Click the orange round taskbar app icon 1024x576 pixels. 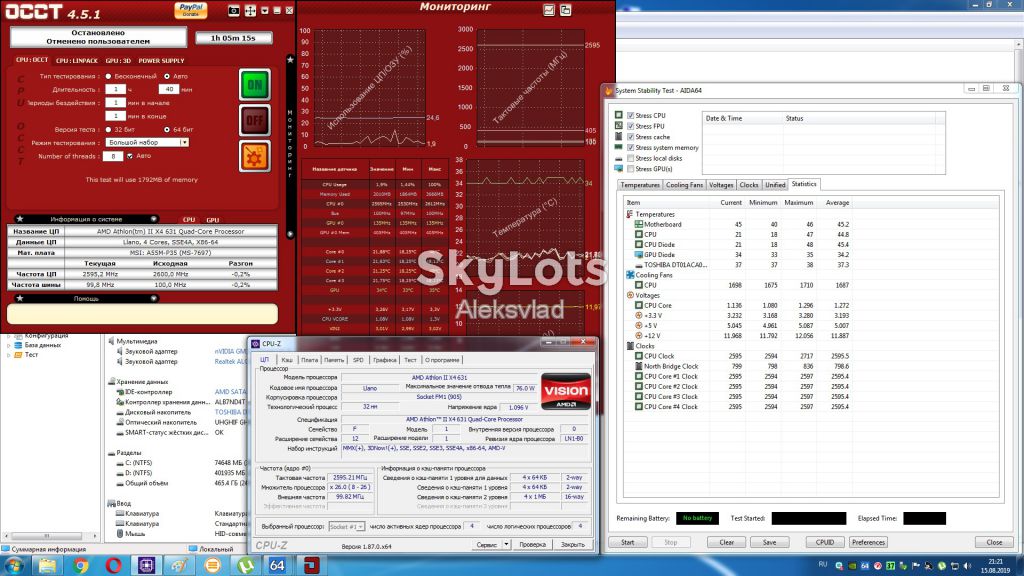tap(212, 565)
